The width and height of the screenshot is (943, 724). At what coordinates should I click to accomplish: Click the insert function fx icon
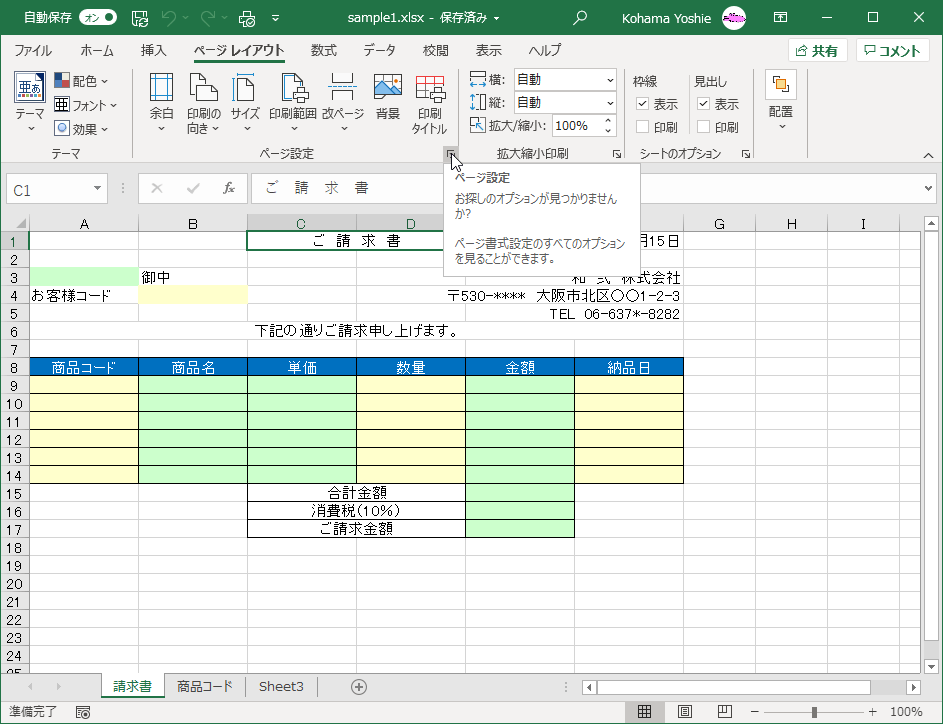click(229, 188)
